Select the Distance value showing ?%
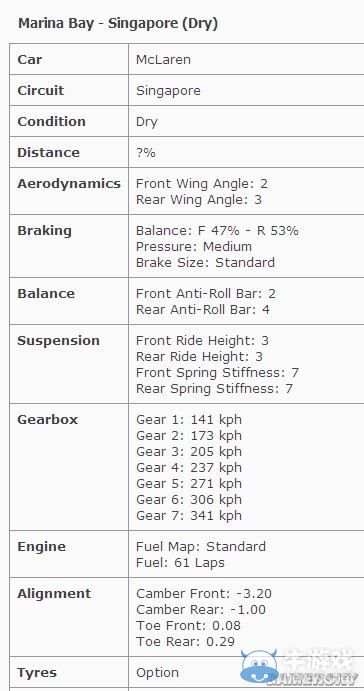Screen dimensions: 364x691 point(146,152)
